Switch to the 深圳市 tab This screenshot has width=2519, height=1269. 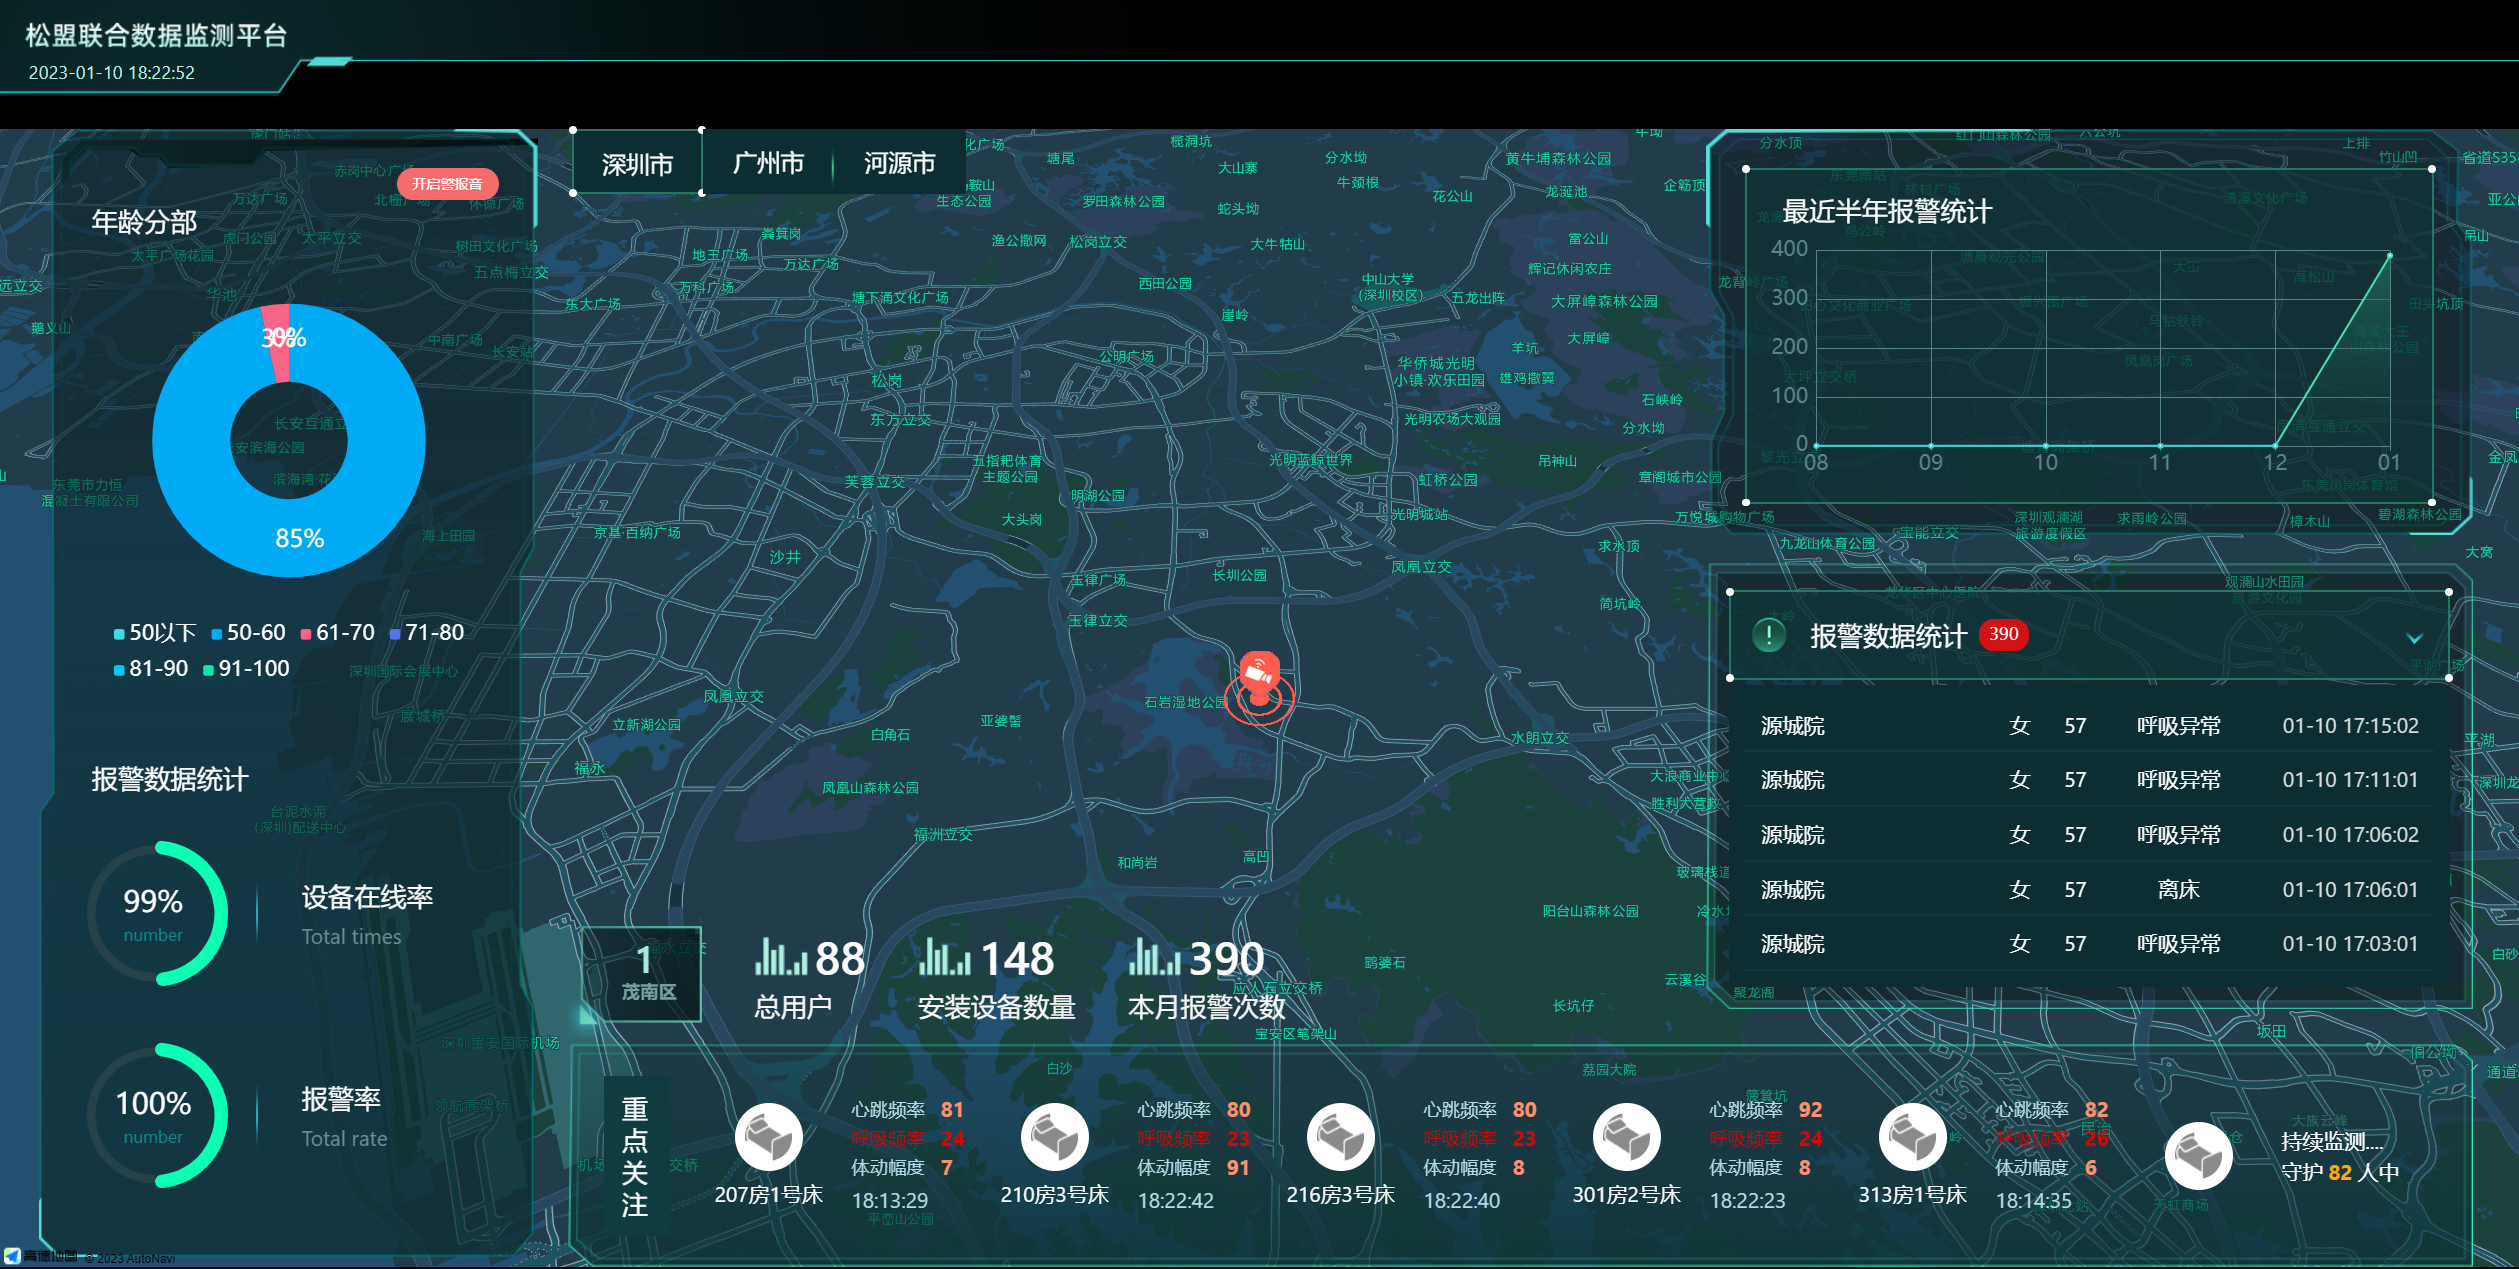pyautogui.click(x=637, y=164)
